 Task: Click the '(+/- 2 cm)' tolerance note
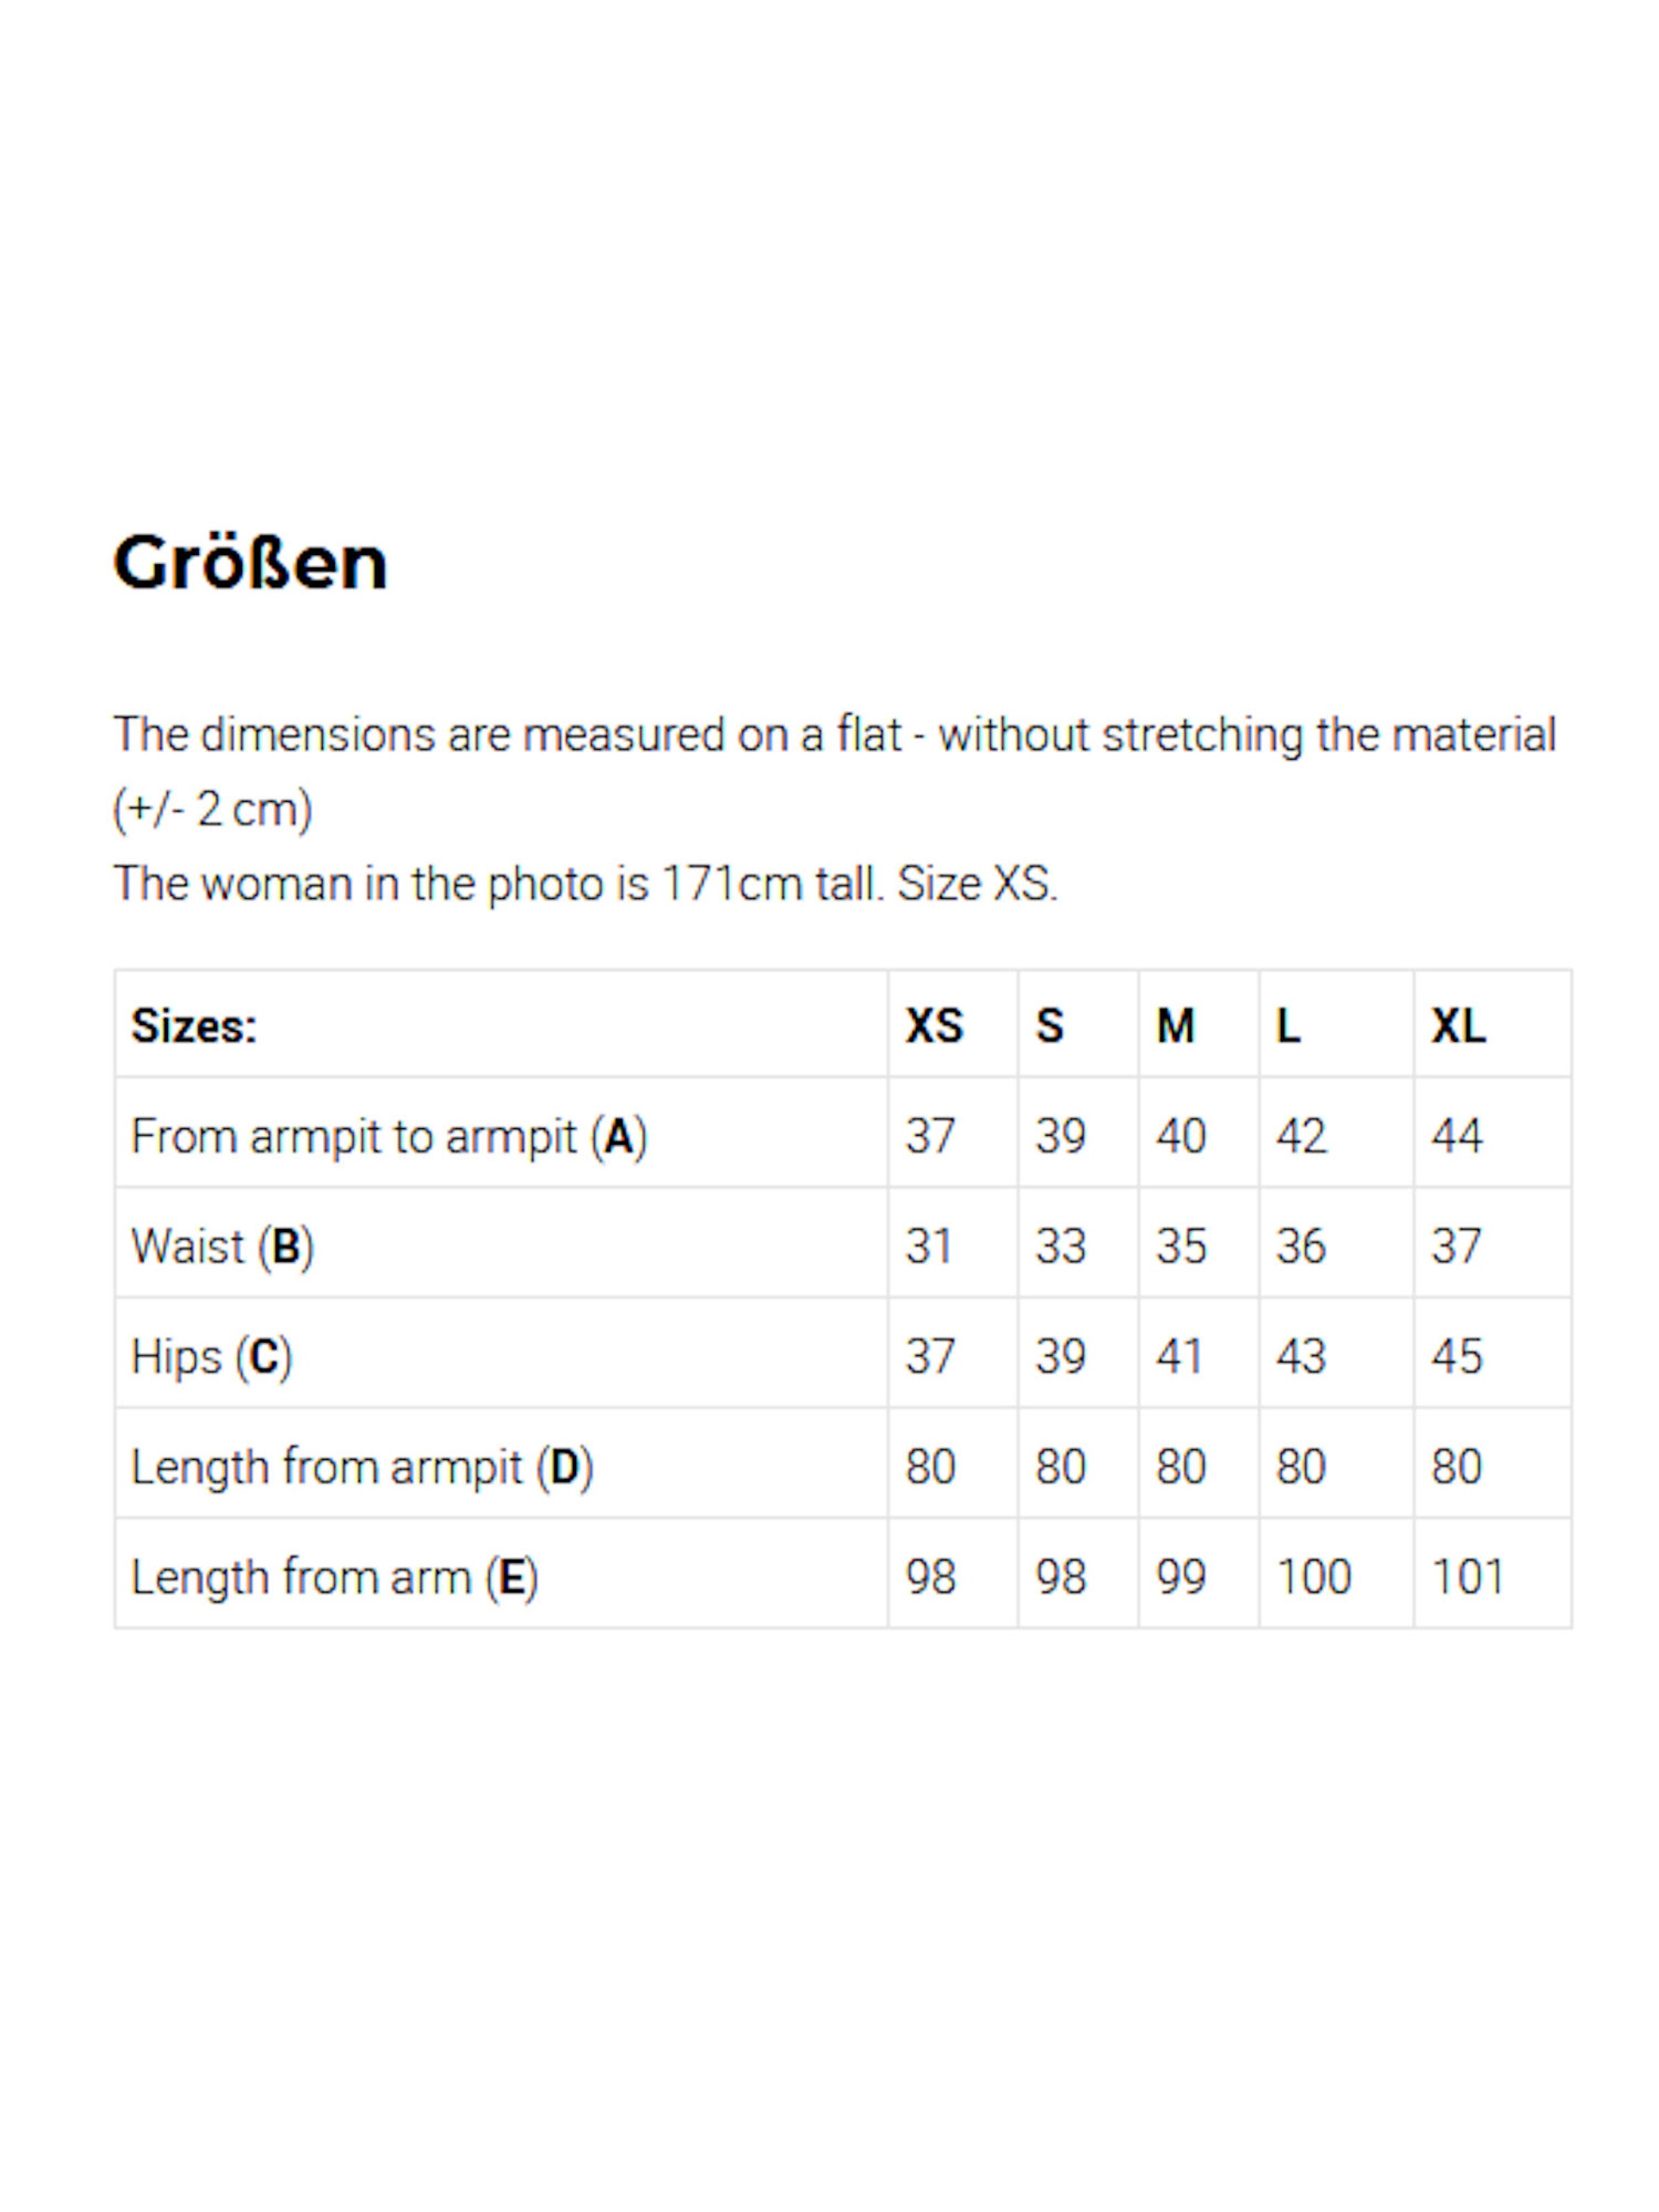[x=212, y=809]
